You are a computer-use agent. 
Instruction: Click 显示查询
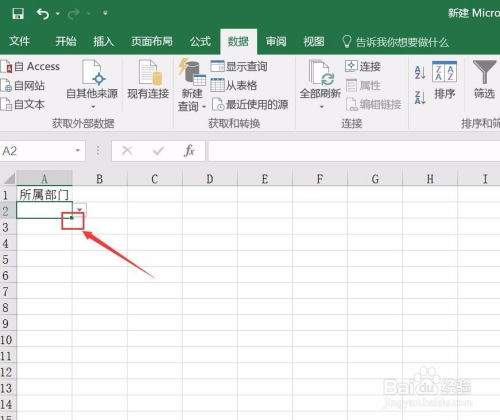click(239, 66)
